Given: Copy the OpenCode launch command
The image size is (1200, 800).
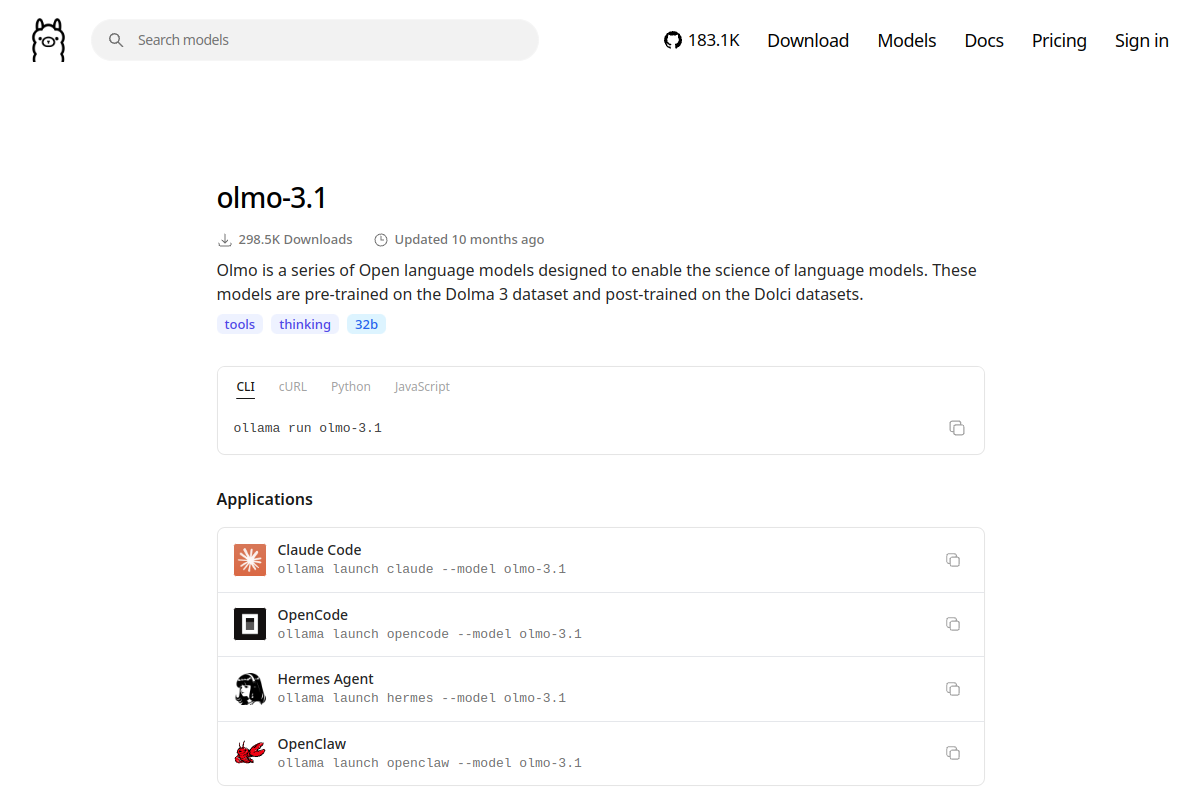Looking at the screenshot, I should (953, 624).
